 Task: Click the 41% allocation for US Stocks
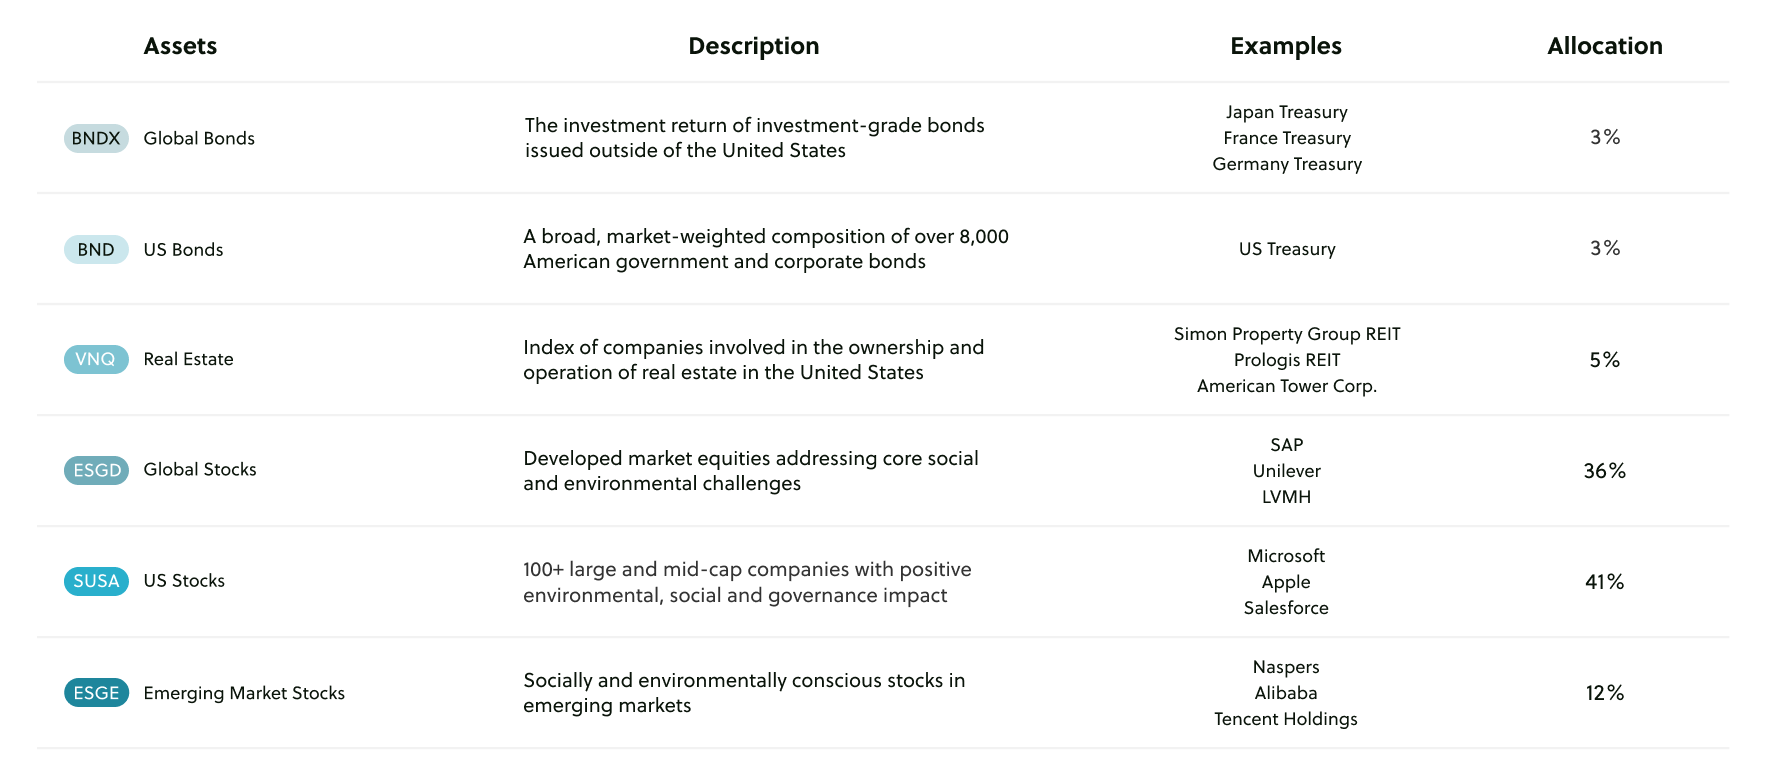pos(1604,582)
